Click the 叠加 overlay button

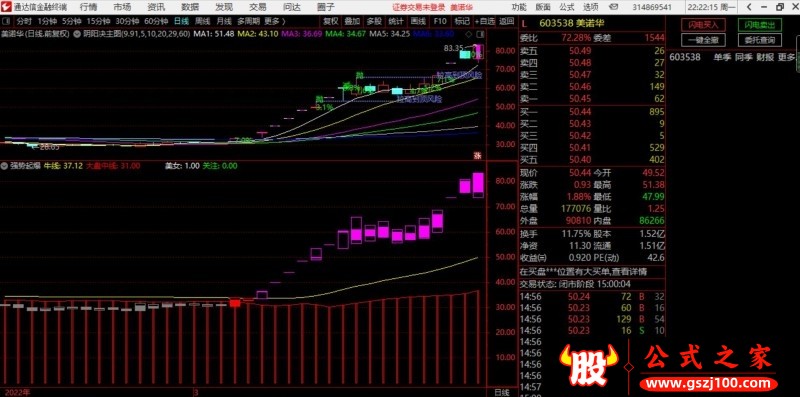(352, 21)
